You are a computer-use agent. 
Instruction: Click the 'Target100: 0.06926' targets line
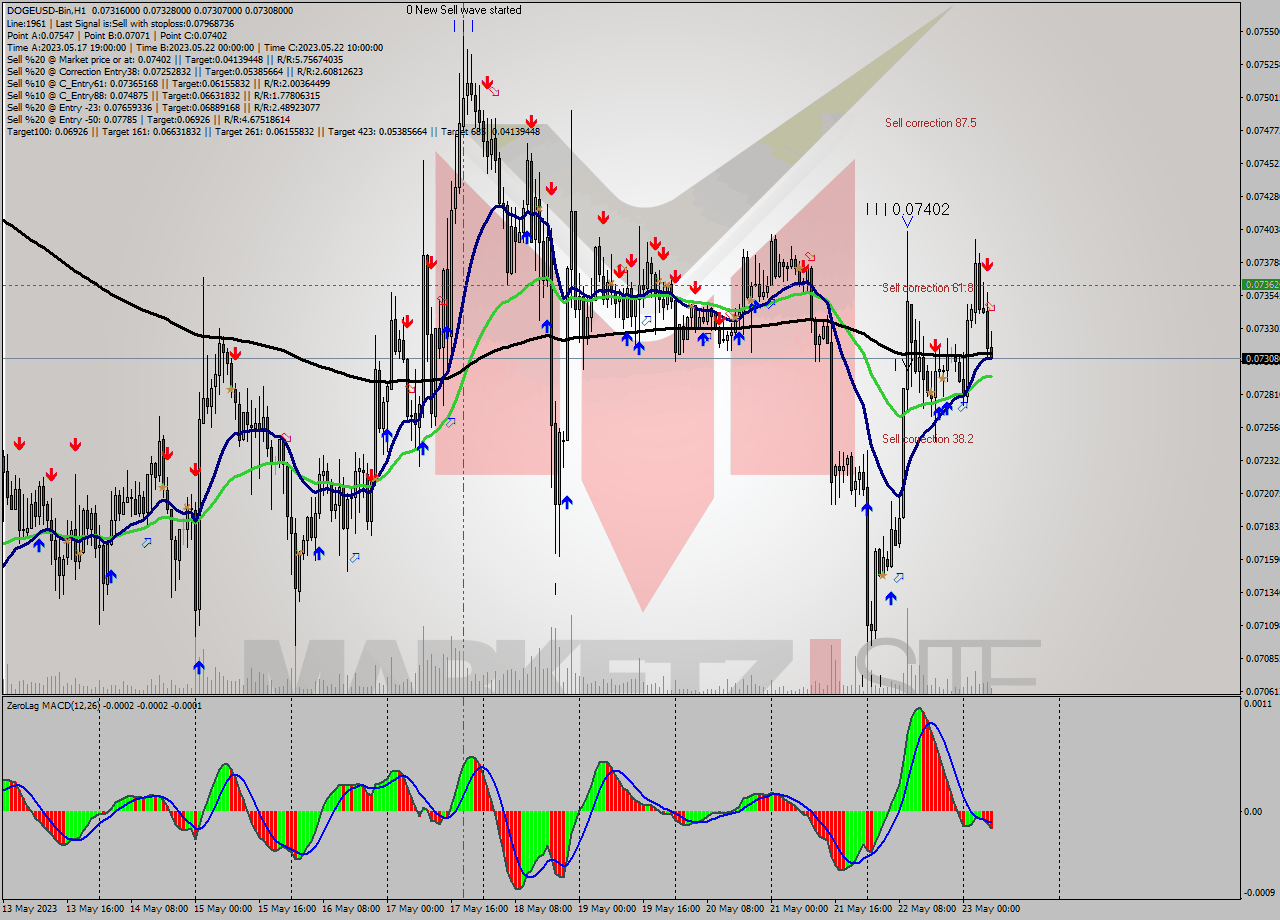pyautogui.click(x=273, y=131)
